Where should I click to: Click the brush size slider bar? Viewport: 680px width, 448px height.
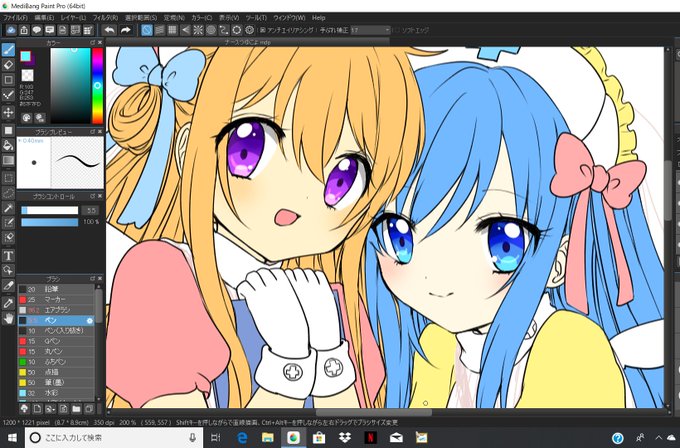[50, 210]
